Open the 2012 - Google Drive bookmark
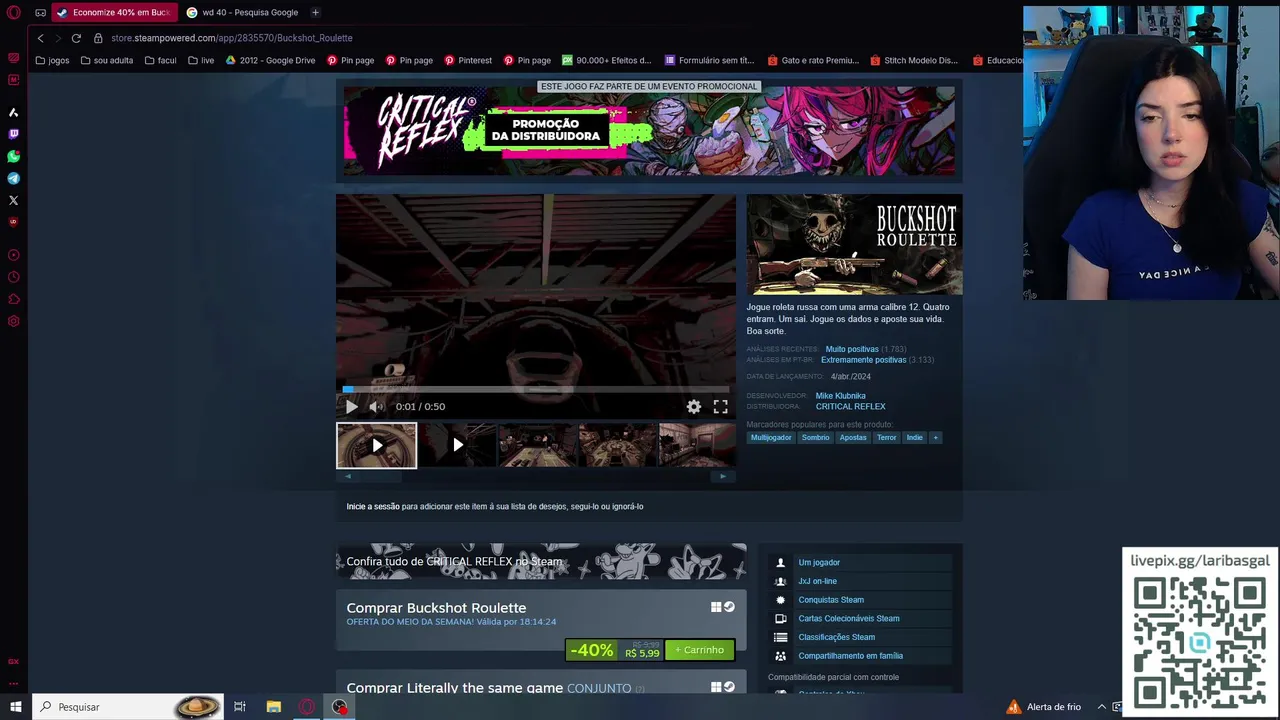The height and width of the screenshot is (720, 1280). click(270, 60)
